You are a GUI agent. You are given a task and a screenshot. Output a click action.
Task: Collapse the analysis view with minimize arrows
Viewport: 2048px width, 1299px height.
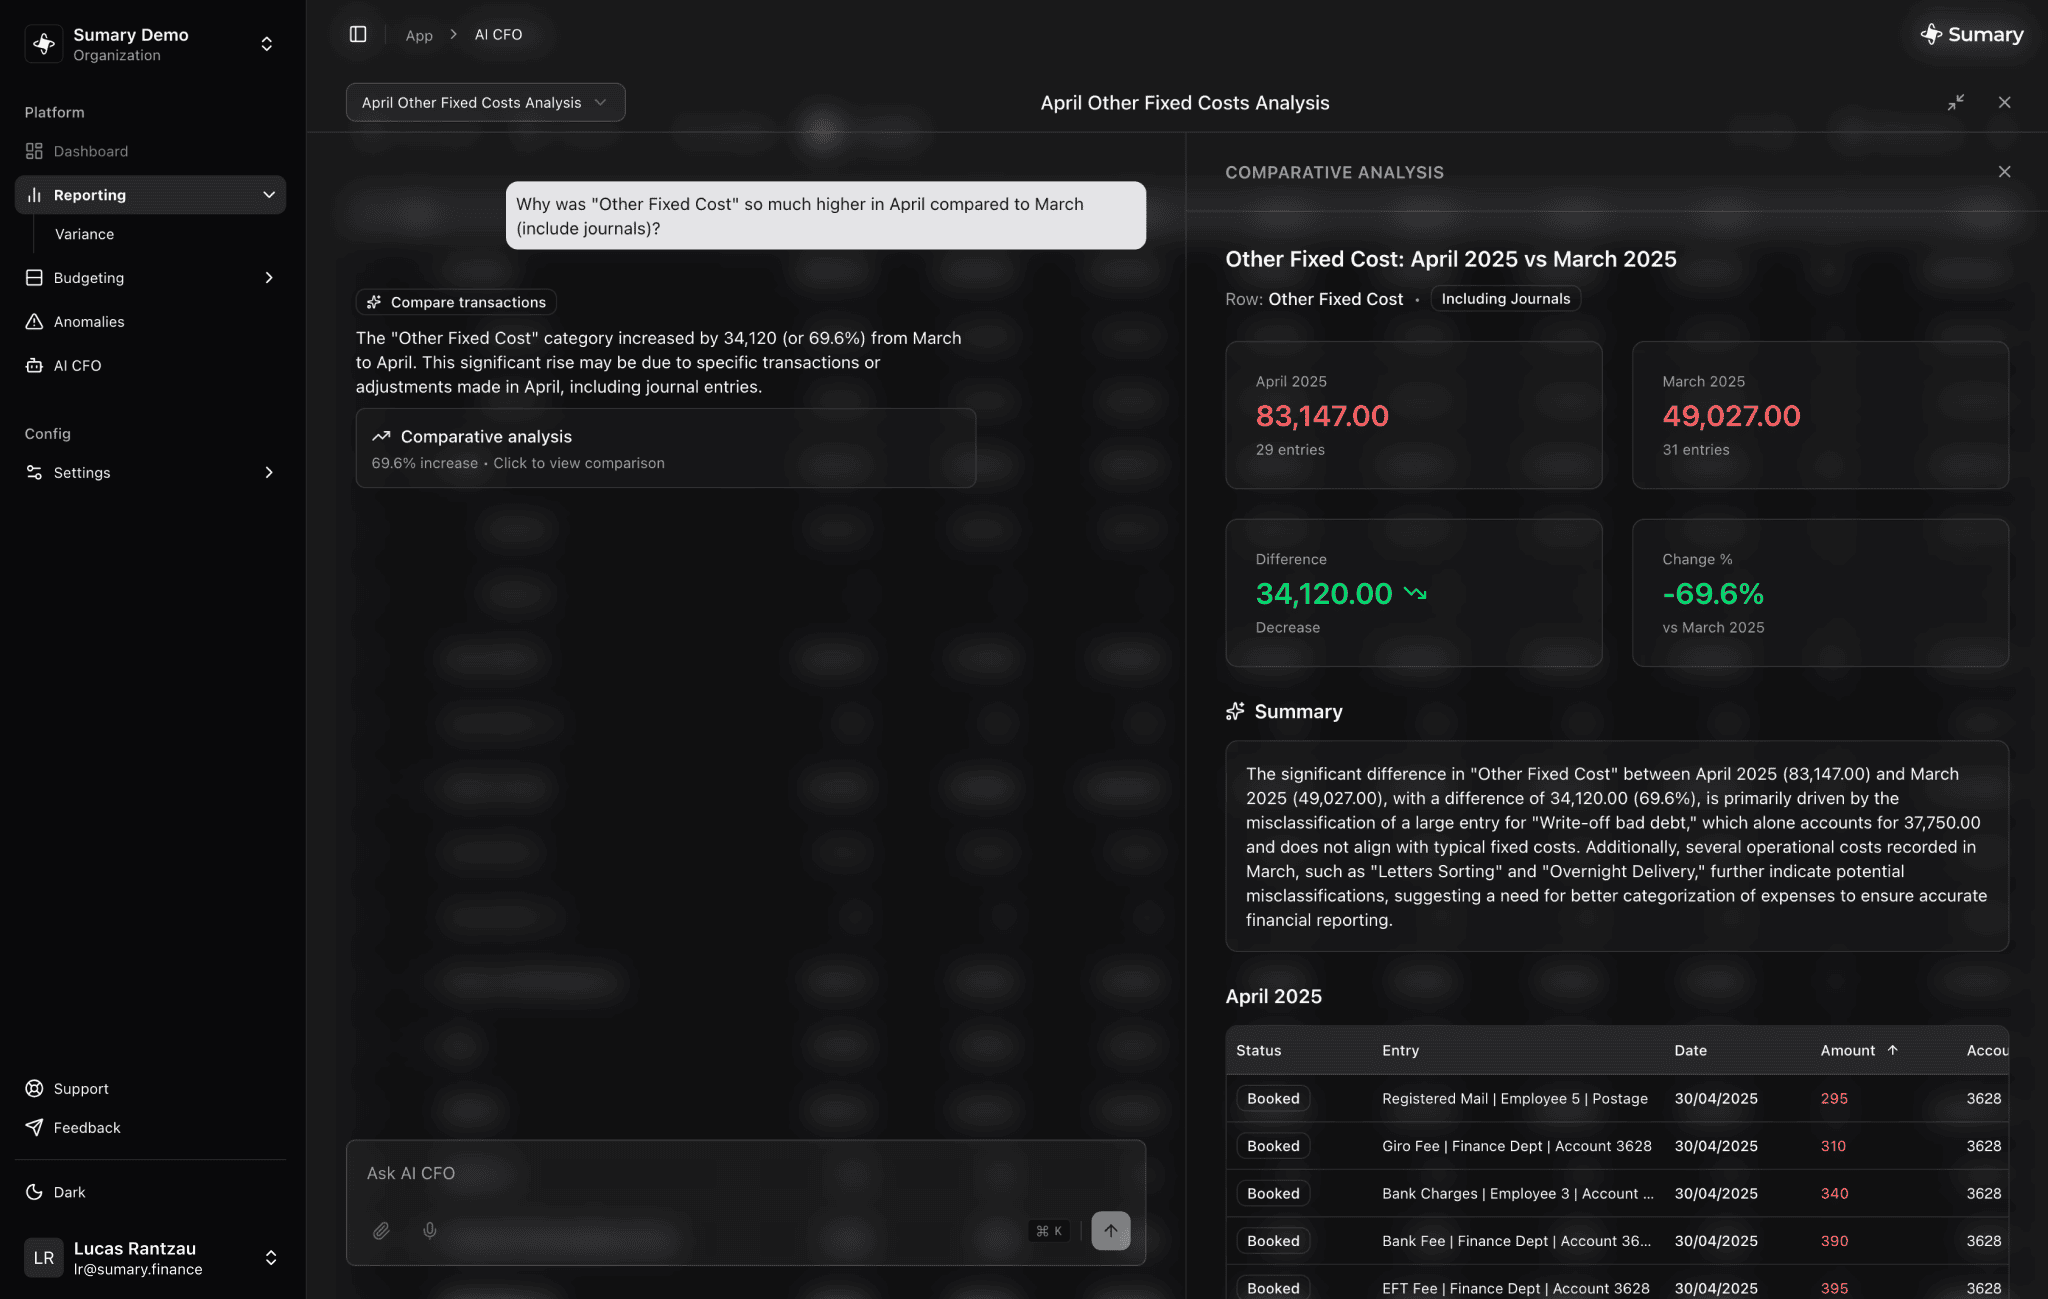[1955, 102]
